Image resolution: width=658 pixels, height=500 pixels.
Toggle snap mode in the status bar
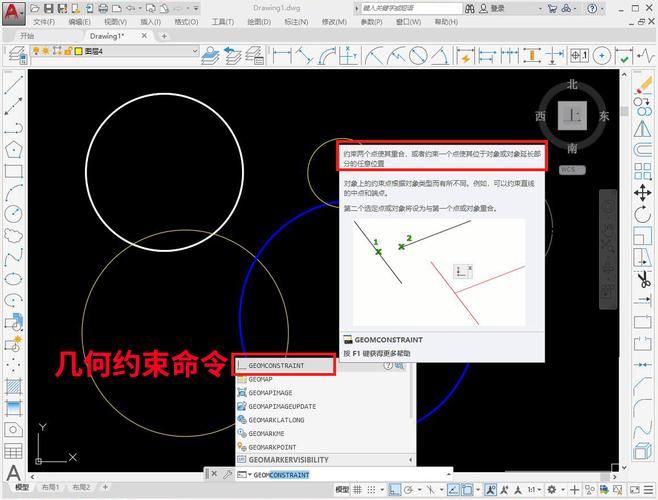[371, 489]
